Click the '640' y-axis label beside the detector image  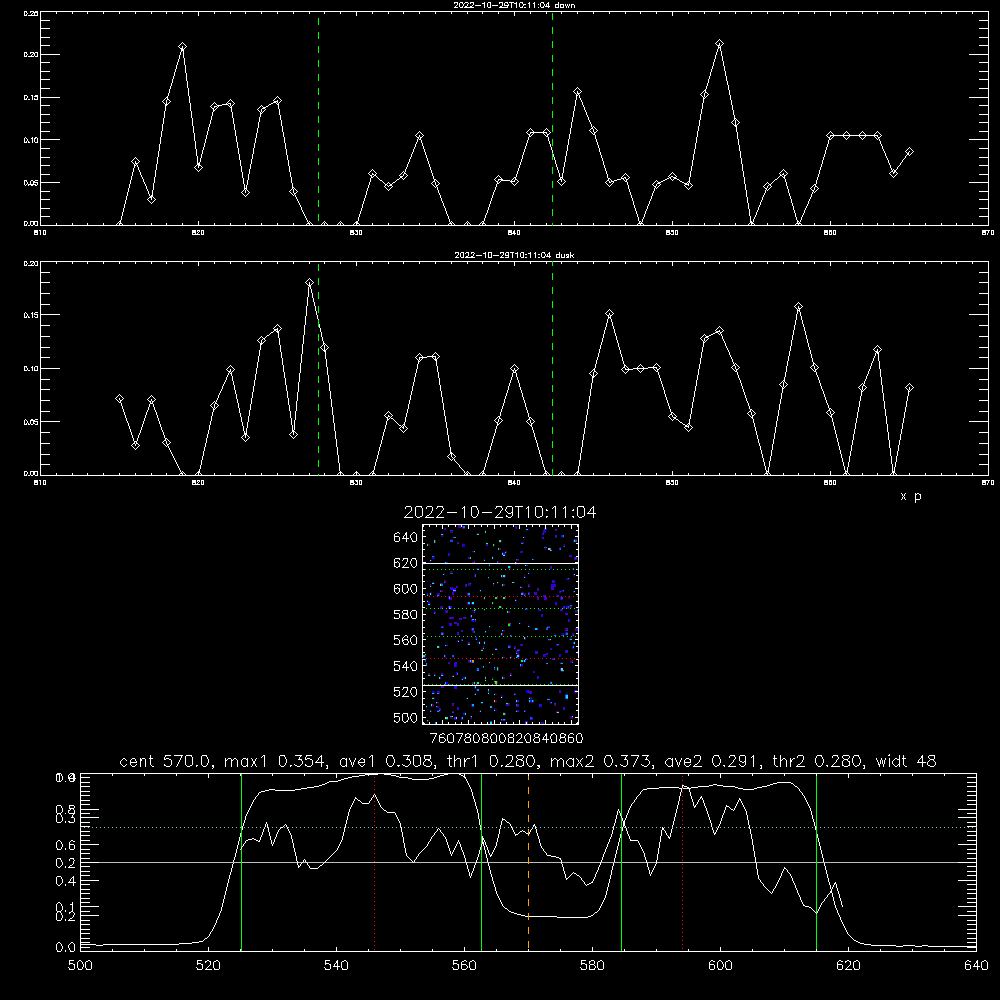406,537
